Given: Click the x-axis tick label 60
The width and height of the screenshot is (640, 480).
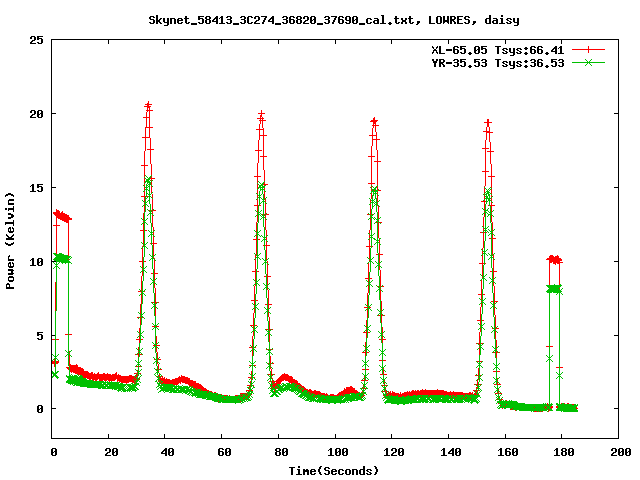Looking at the screenshot, I should tap(224, 452).
